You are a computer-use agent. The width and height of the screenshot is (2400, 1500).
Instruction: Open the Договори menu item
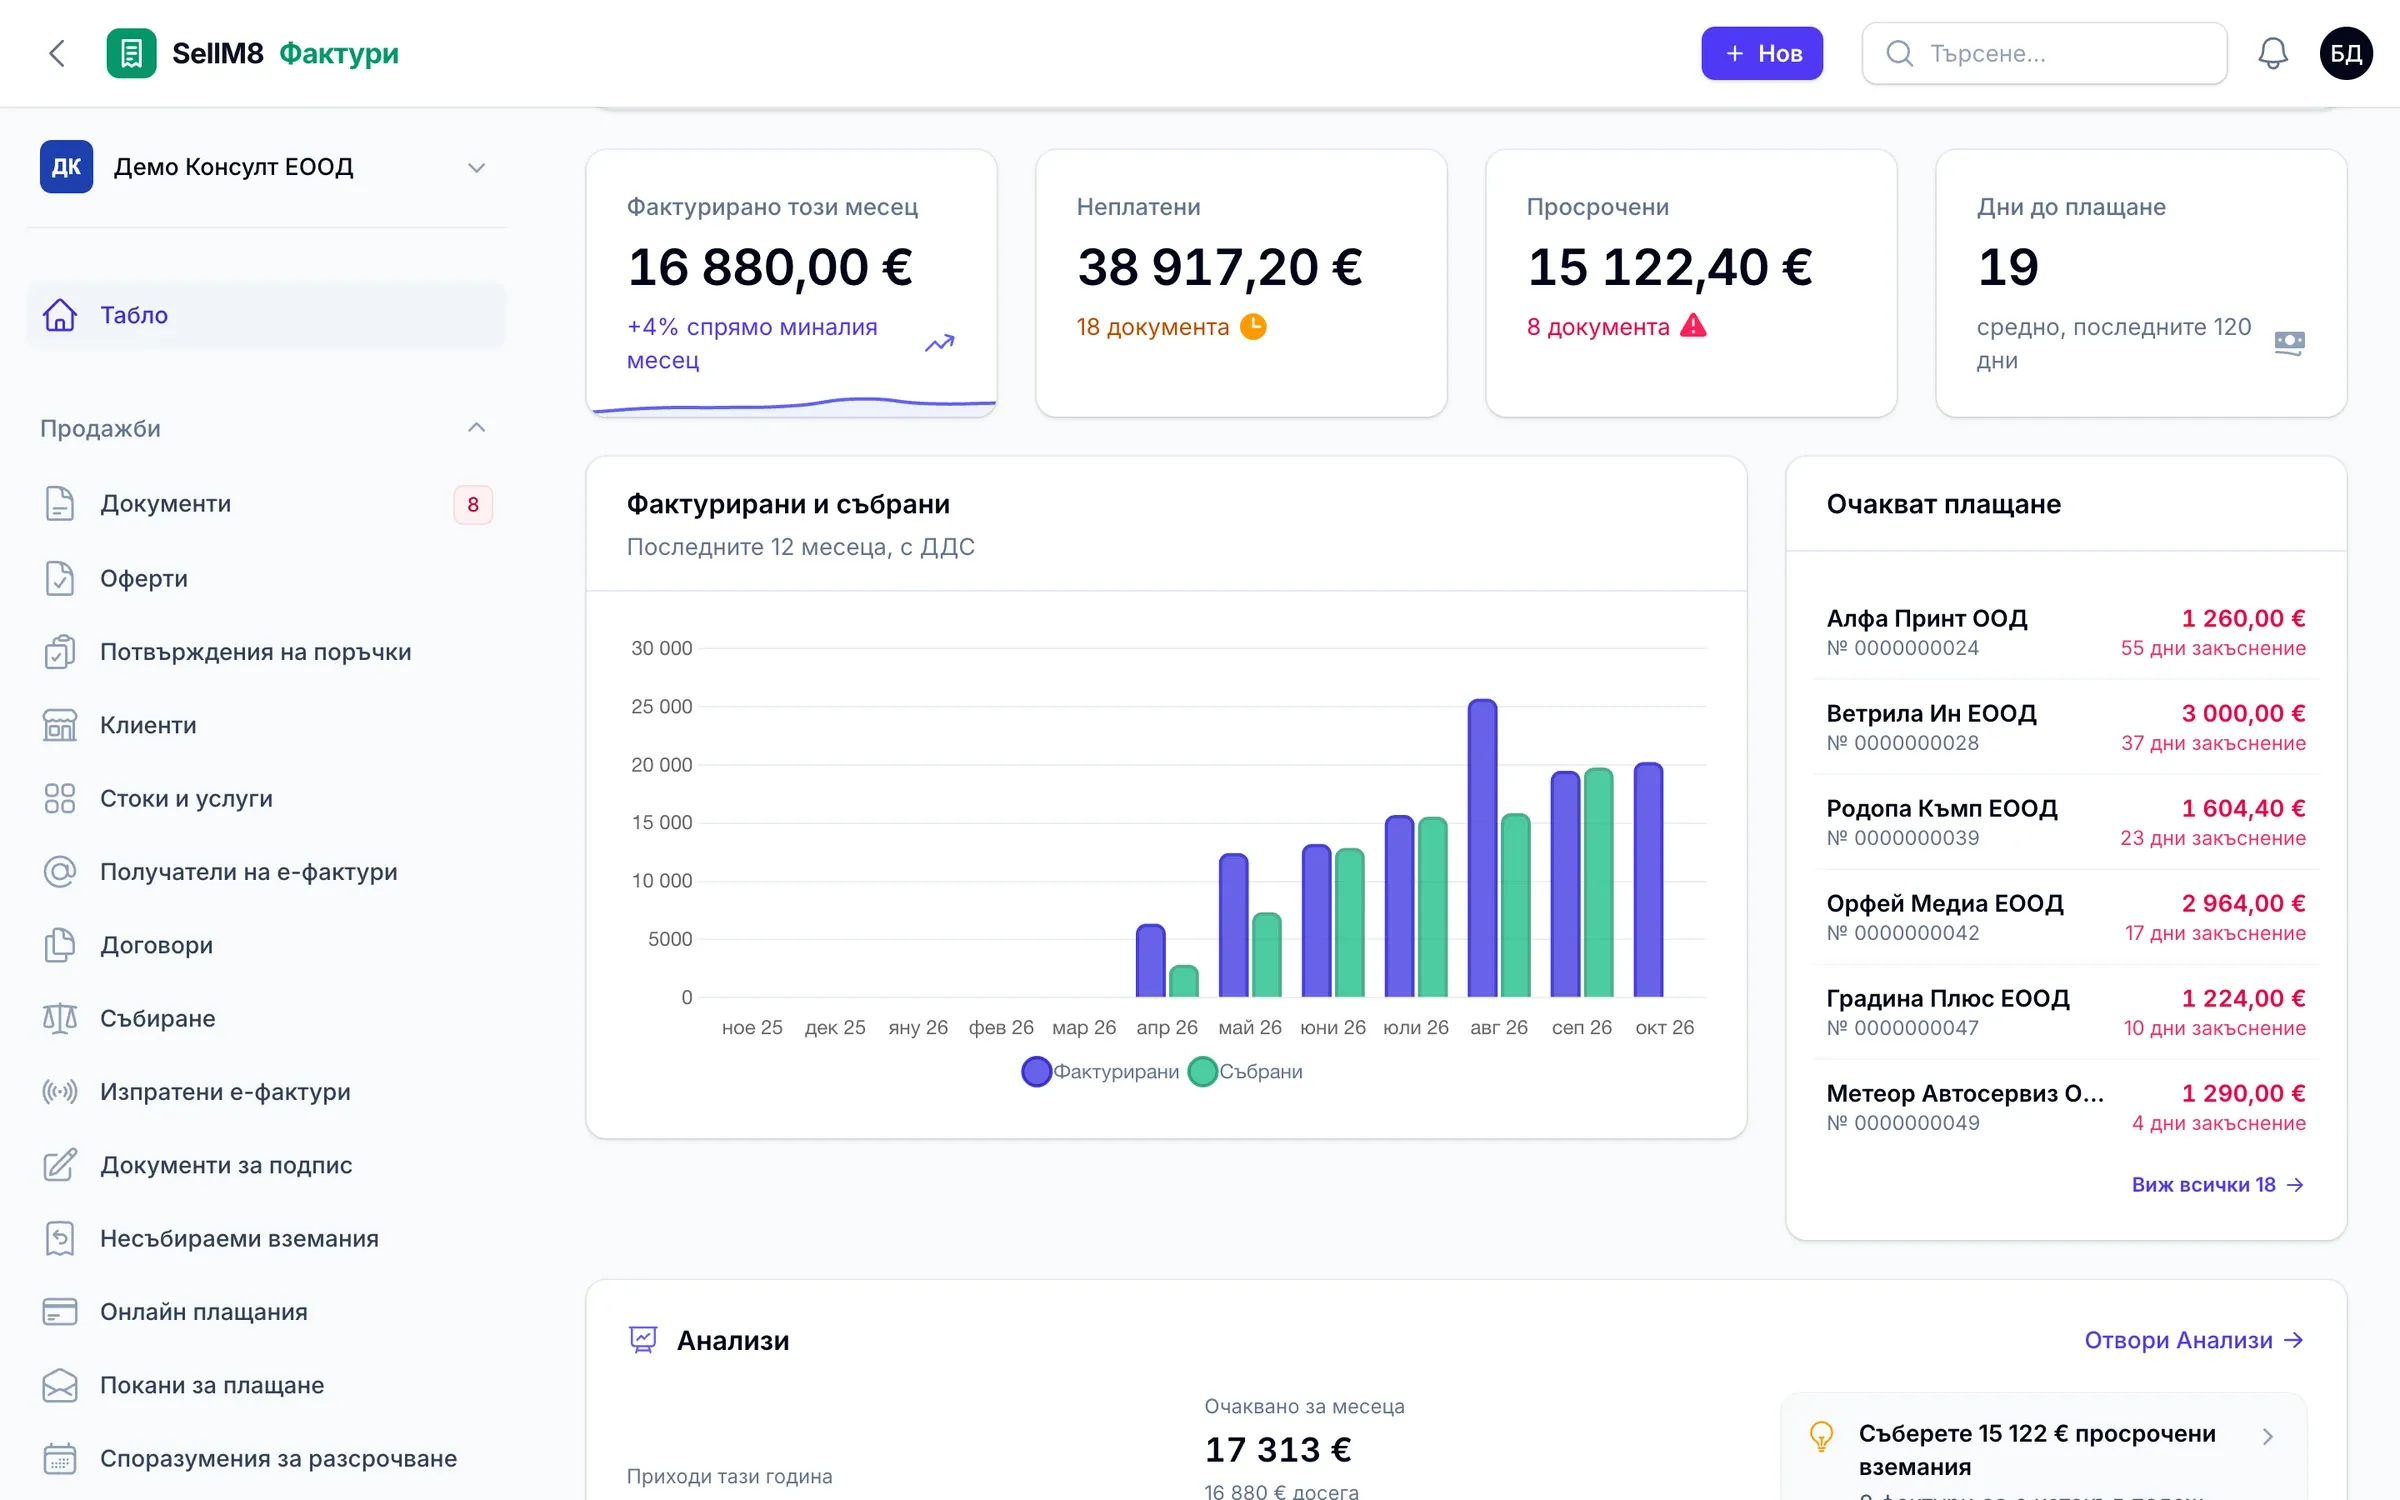click(266, 945)
